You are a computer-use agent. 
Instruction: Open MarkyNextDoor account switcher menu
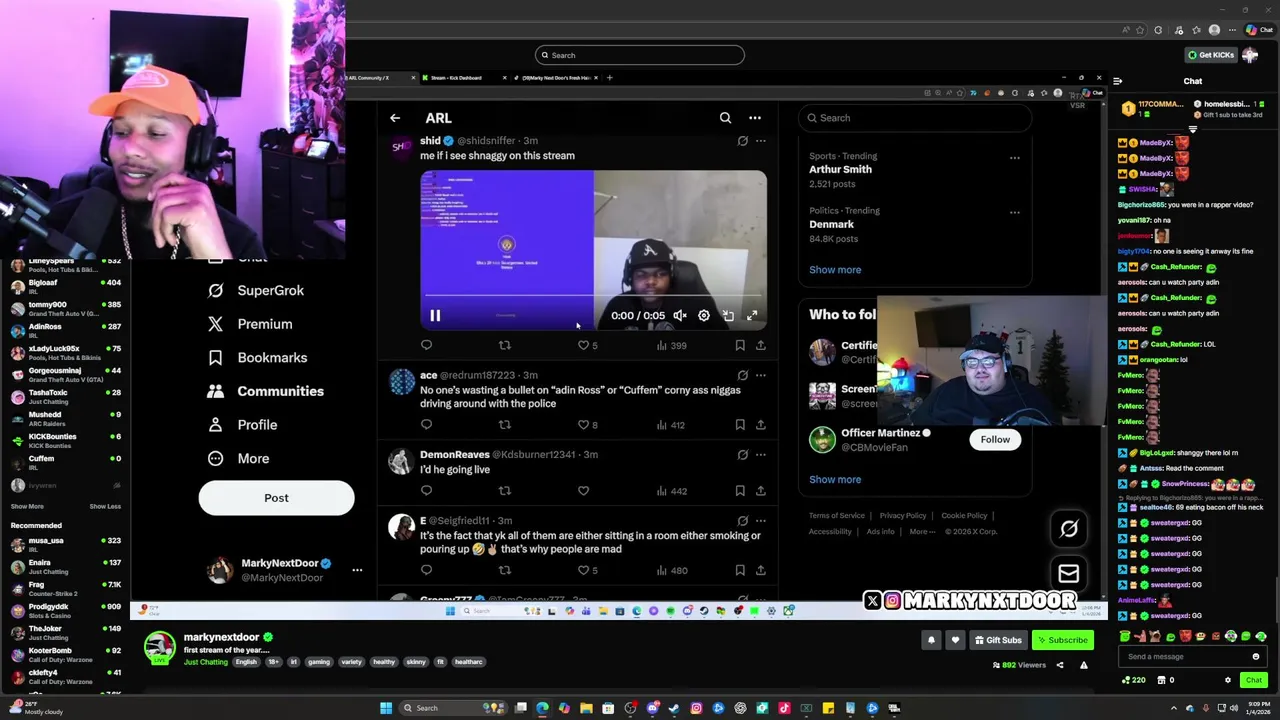(x=357, y=570)
